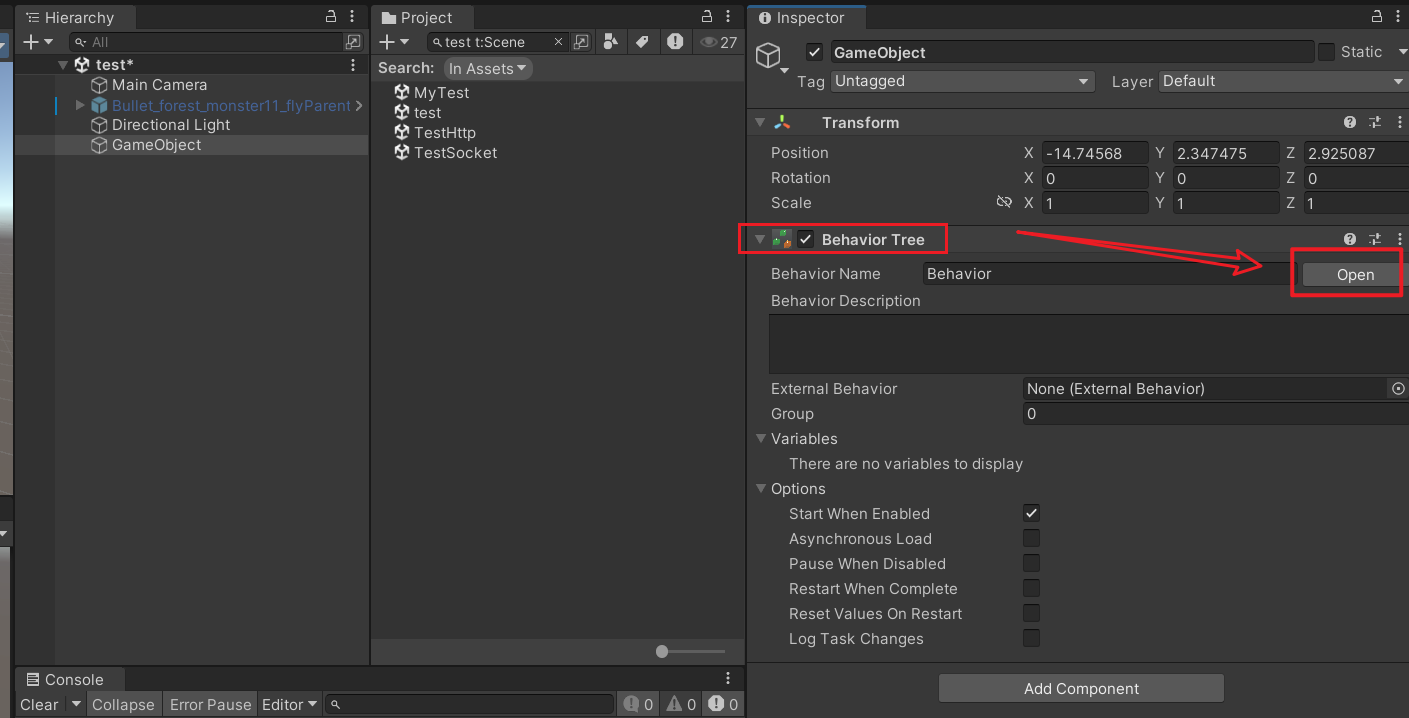
Task: Lock the Hierarchy panel
Action: click(x=331, y=16)
